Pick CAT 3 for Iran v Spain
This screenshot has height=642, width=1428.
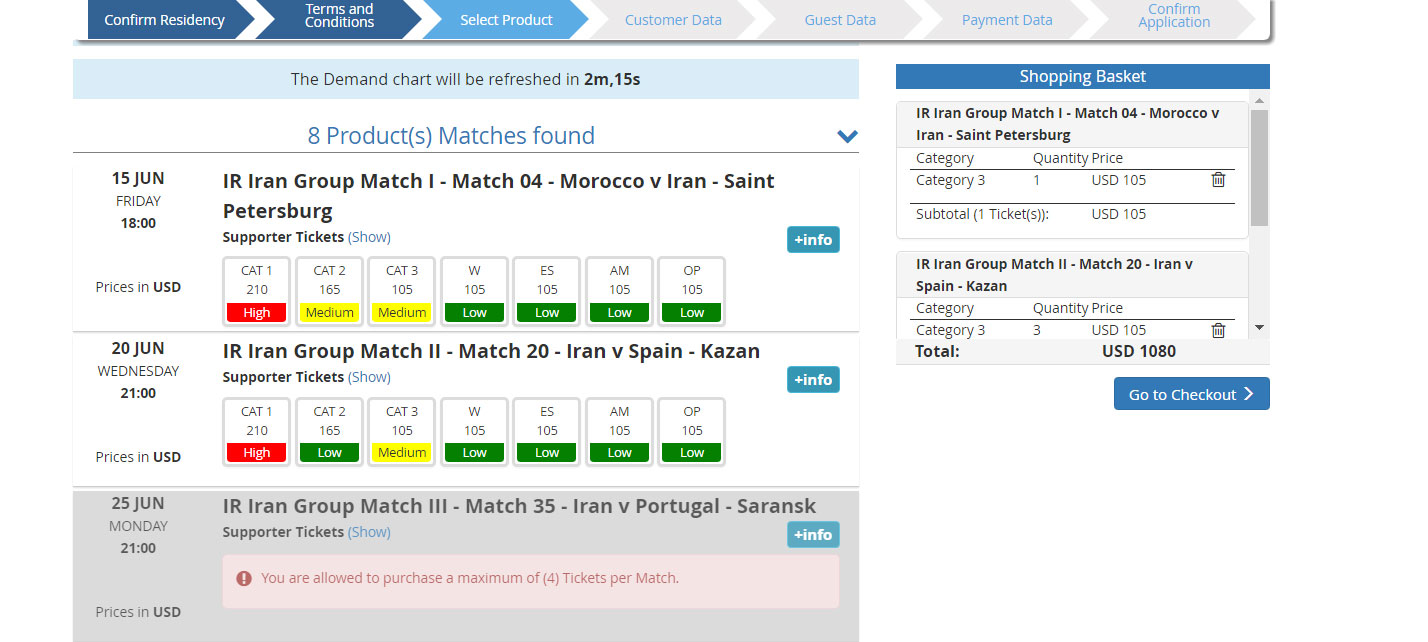[x=402, y=431]
